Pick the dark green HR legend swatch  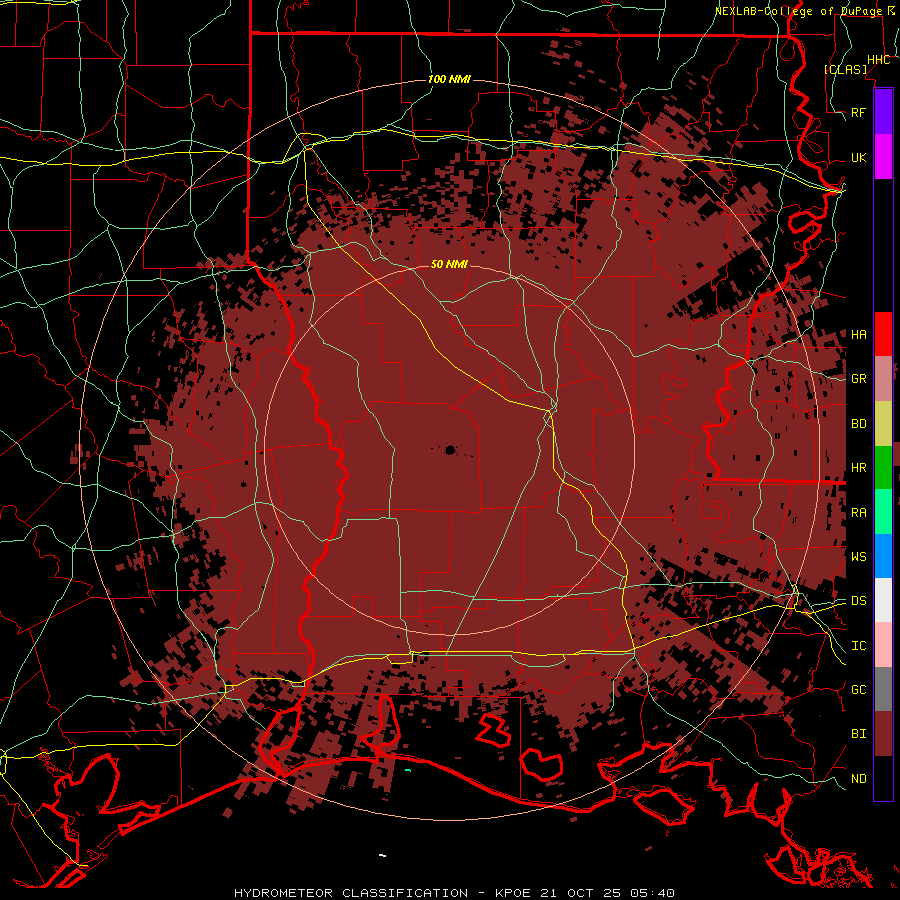883,468
